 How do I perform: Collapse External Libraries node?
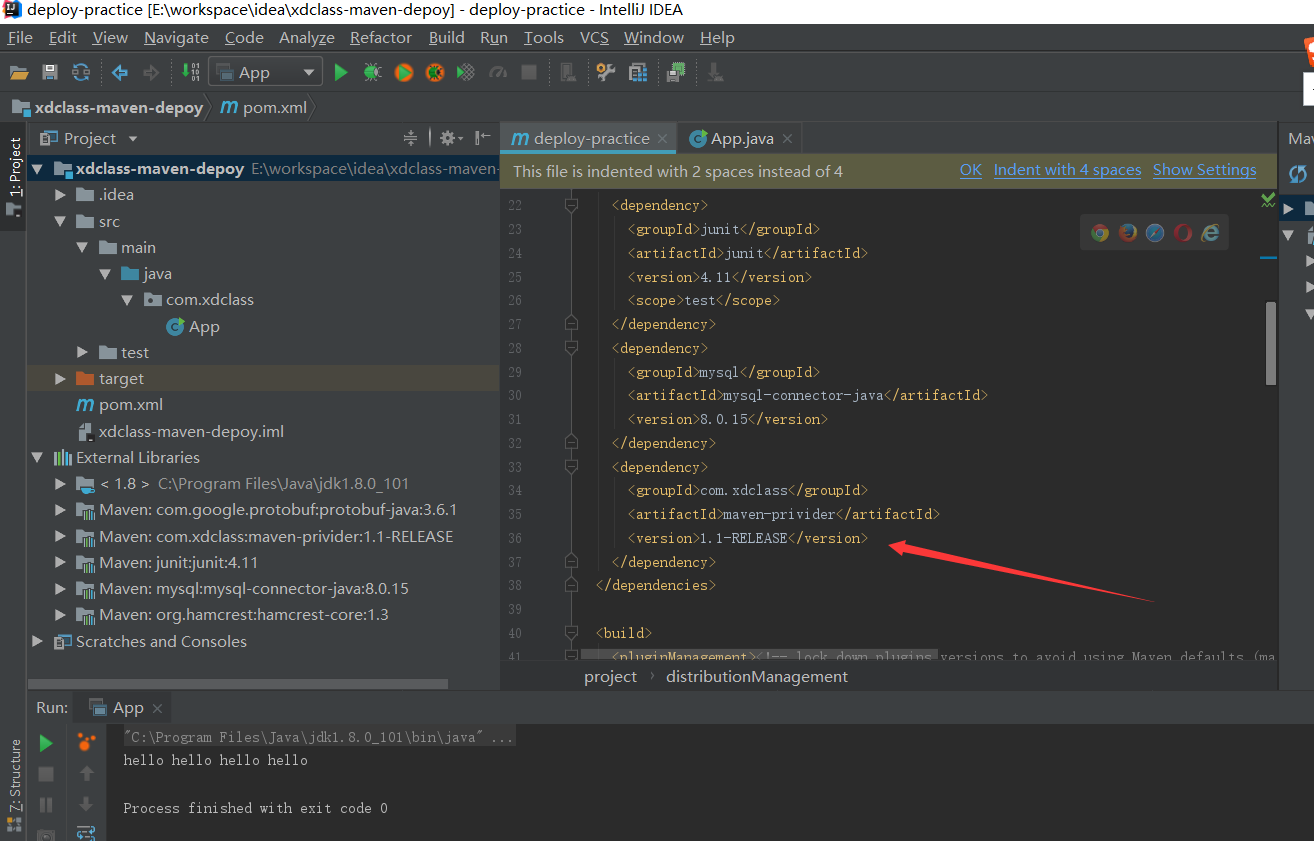point(38,457)
